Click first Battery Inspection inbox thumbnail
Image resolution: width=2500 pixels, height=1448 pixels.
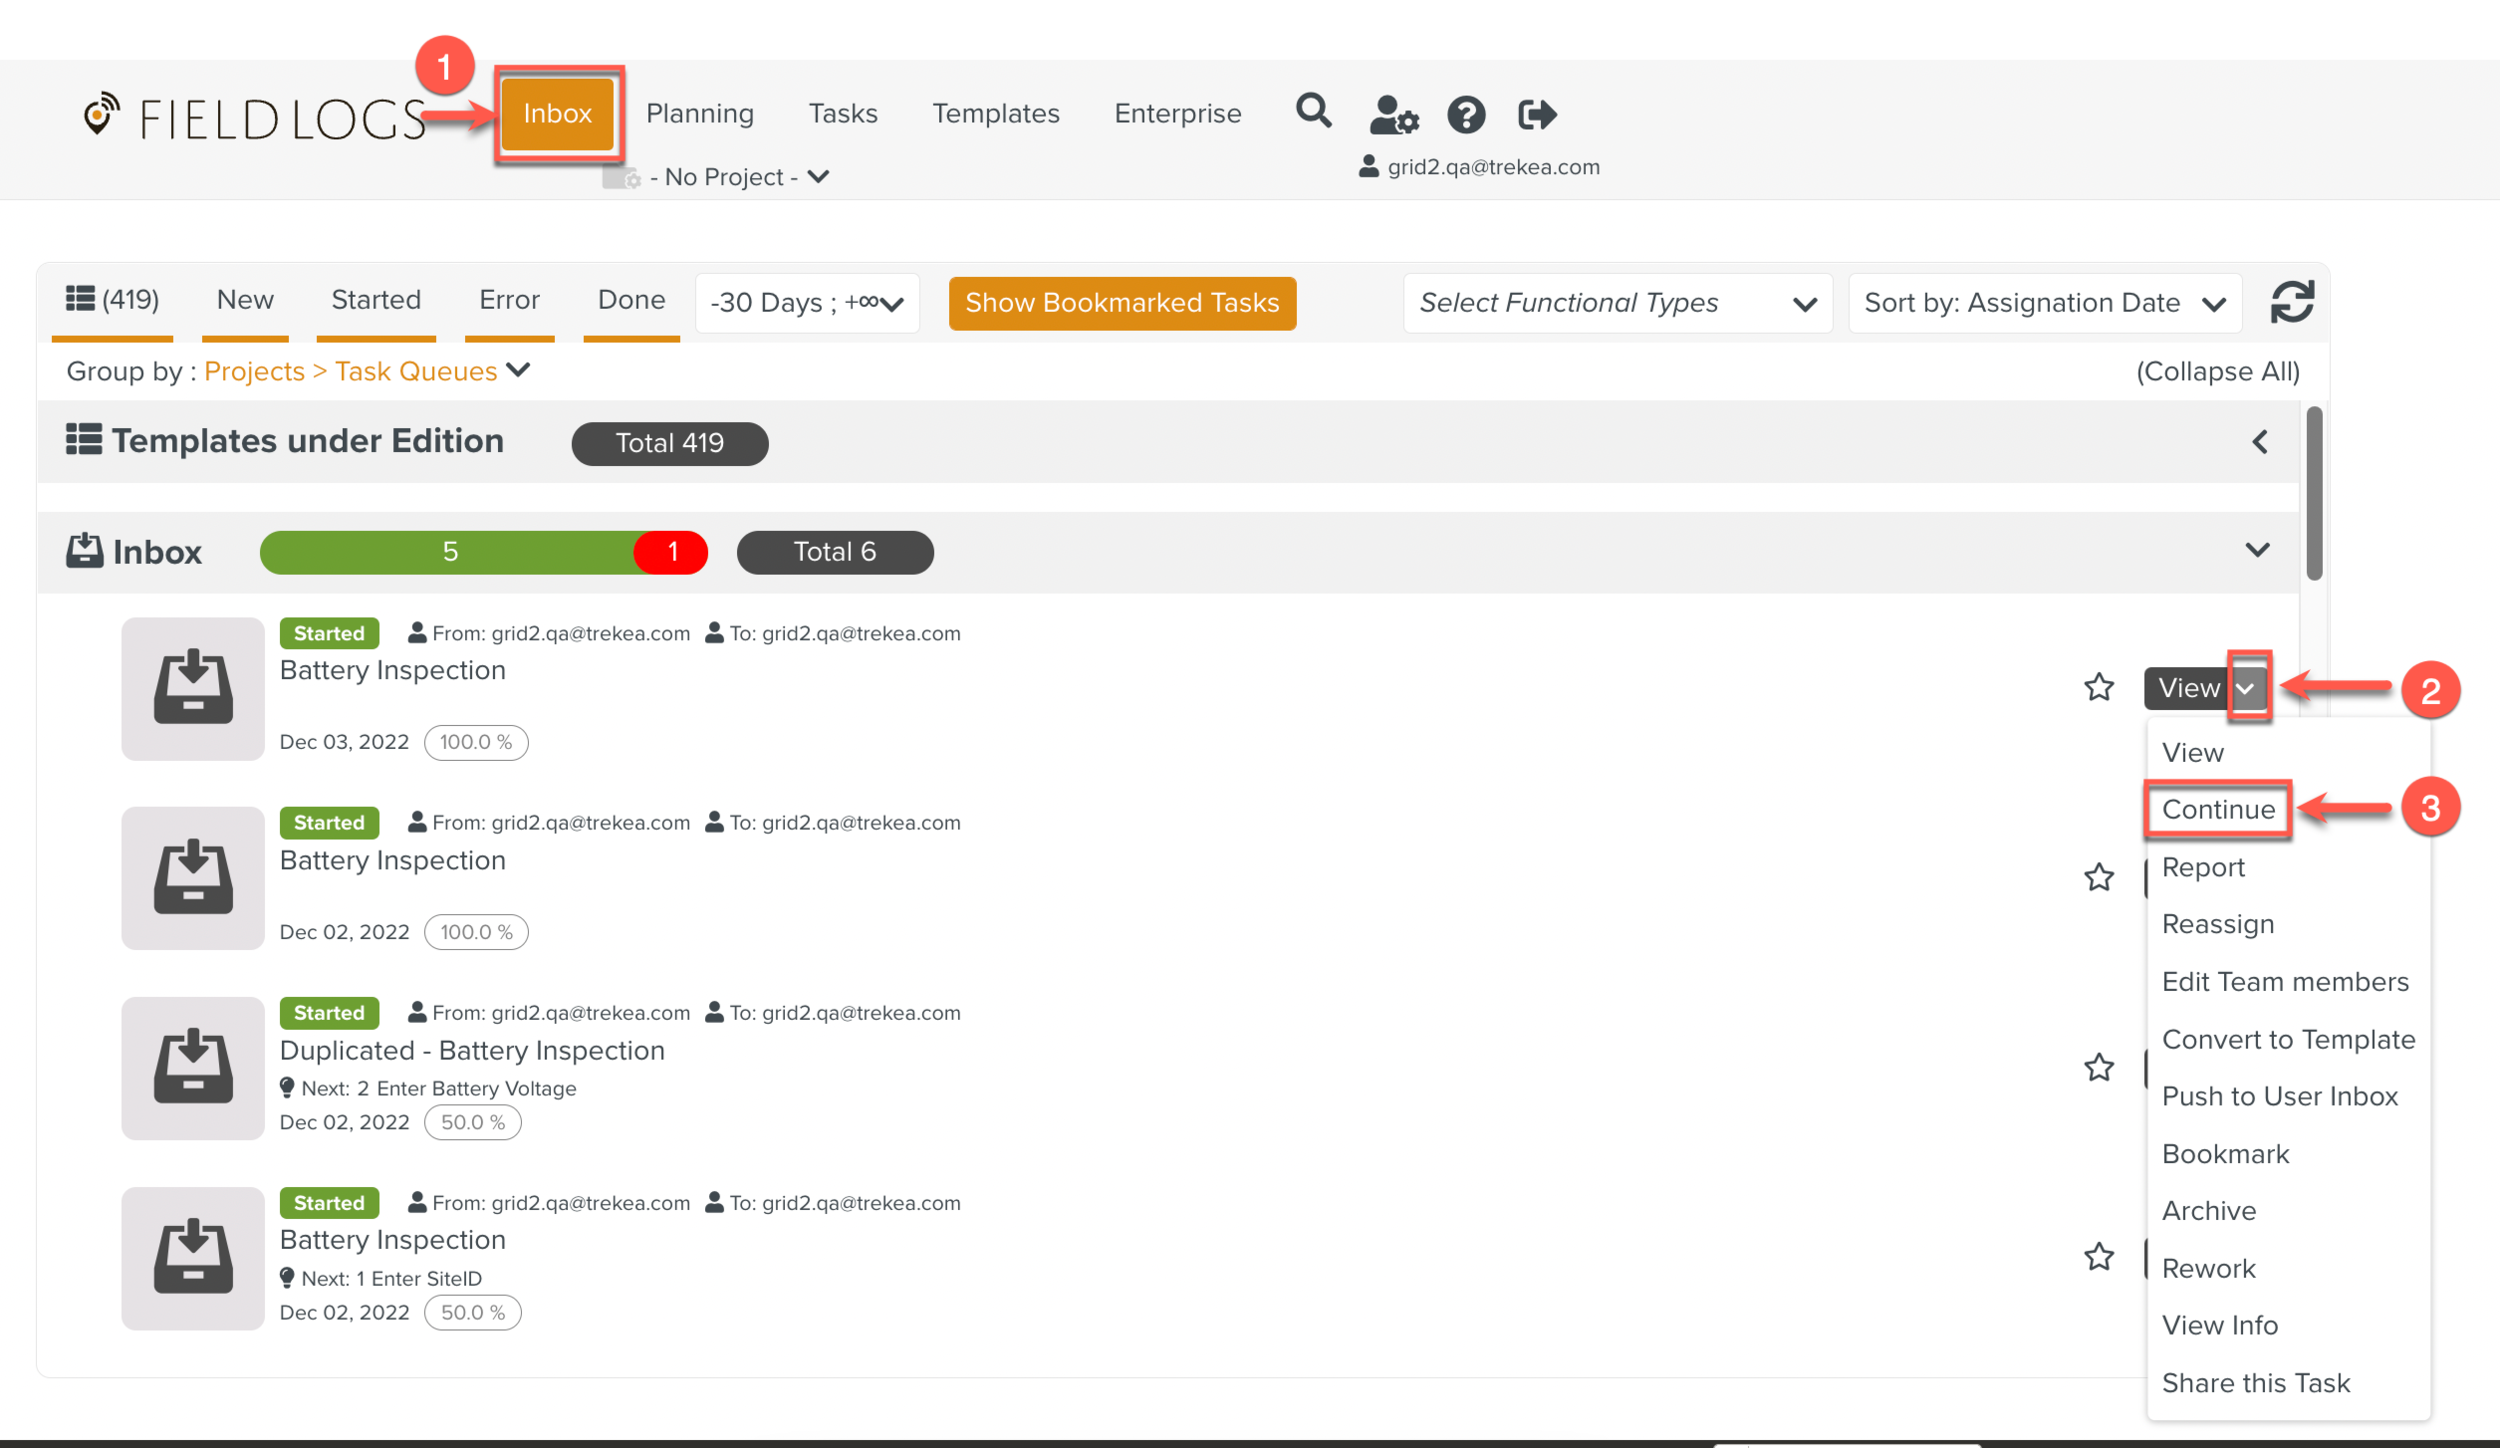pyautogui.click(x=193, y=688)
